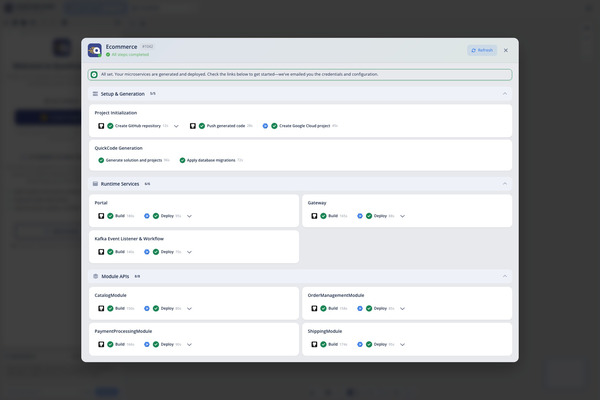
Task: Click the Module APIs section icon
Action: tap(96, 276)
